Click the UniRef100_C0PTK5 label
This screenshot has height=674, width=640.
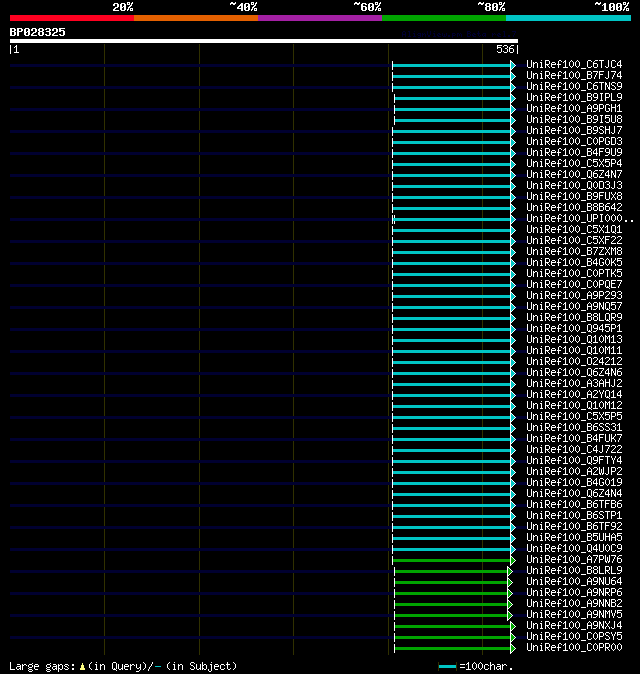click(574, 273)
